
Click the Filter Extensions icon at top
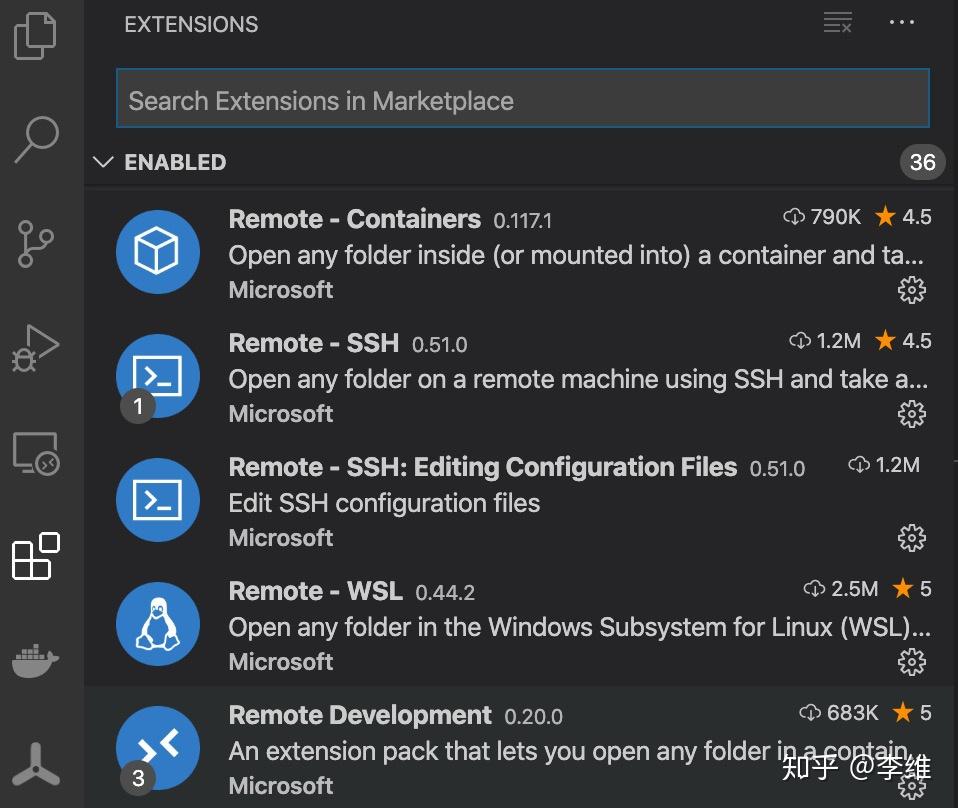(837, 23)
